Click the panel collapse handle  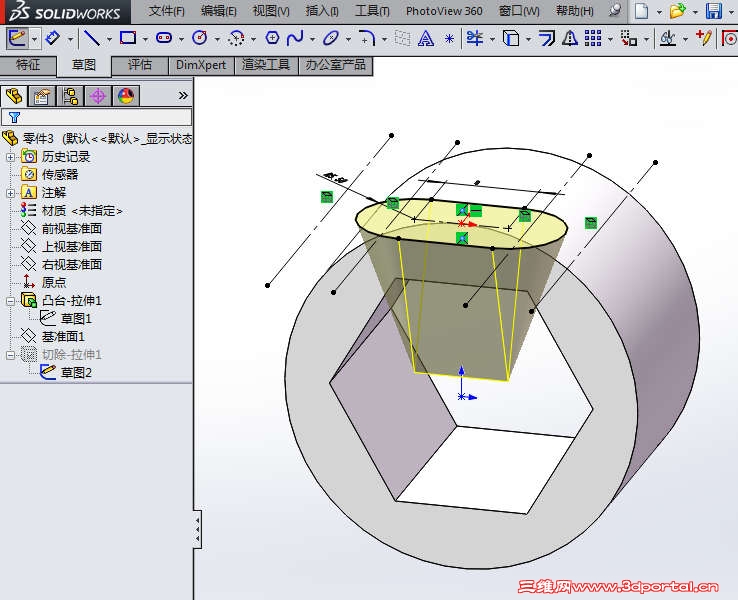pyautogui.click(x=198, y=530)
